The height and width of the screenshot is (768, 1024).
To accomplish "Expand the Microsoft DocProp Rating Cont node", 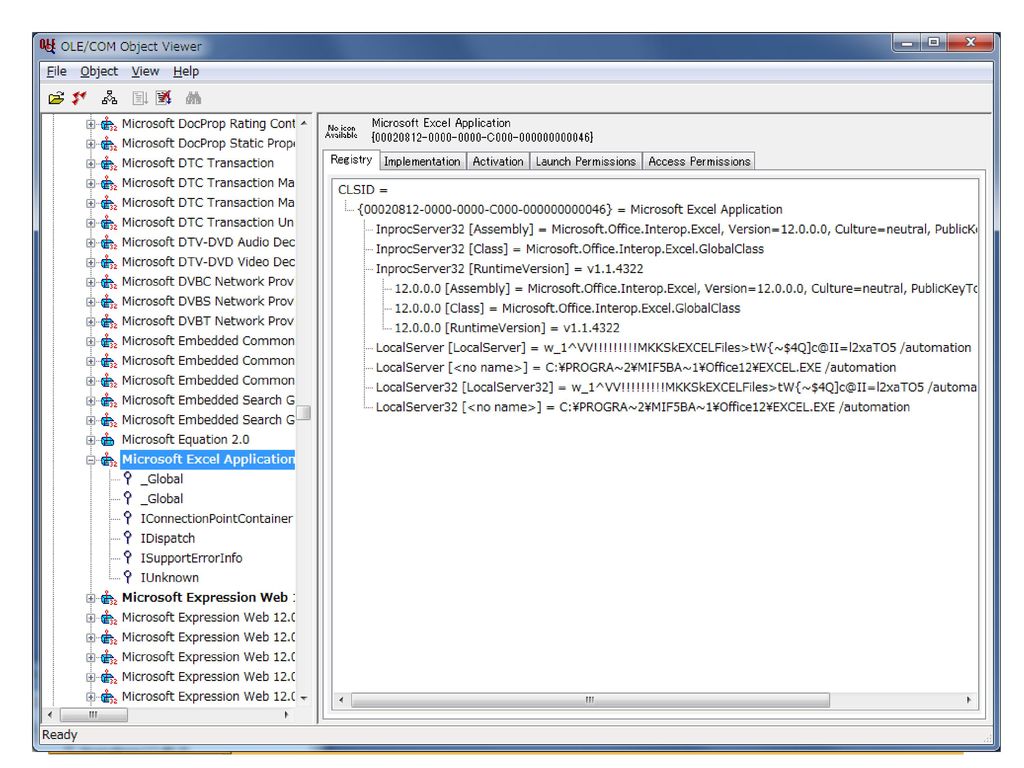I will tap(91, 124).
